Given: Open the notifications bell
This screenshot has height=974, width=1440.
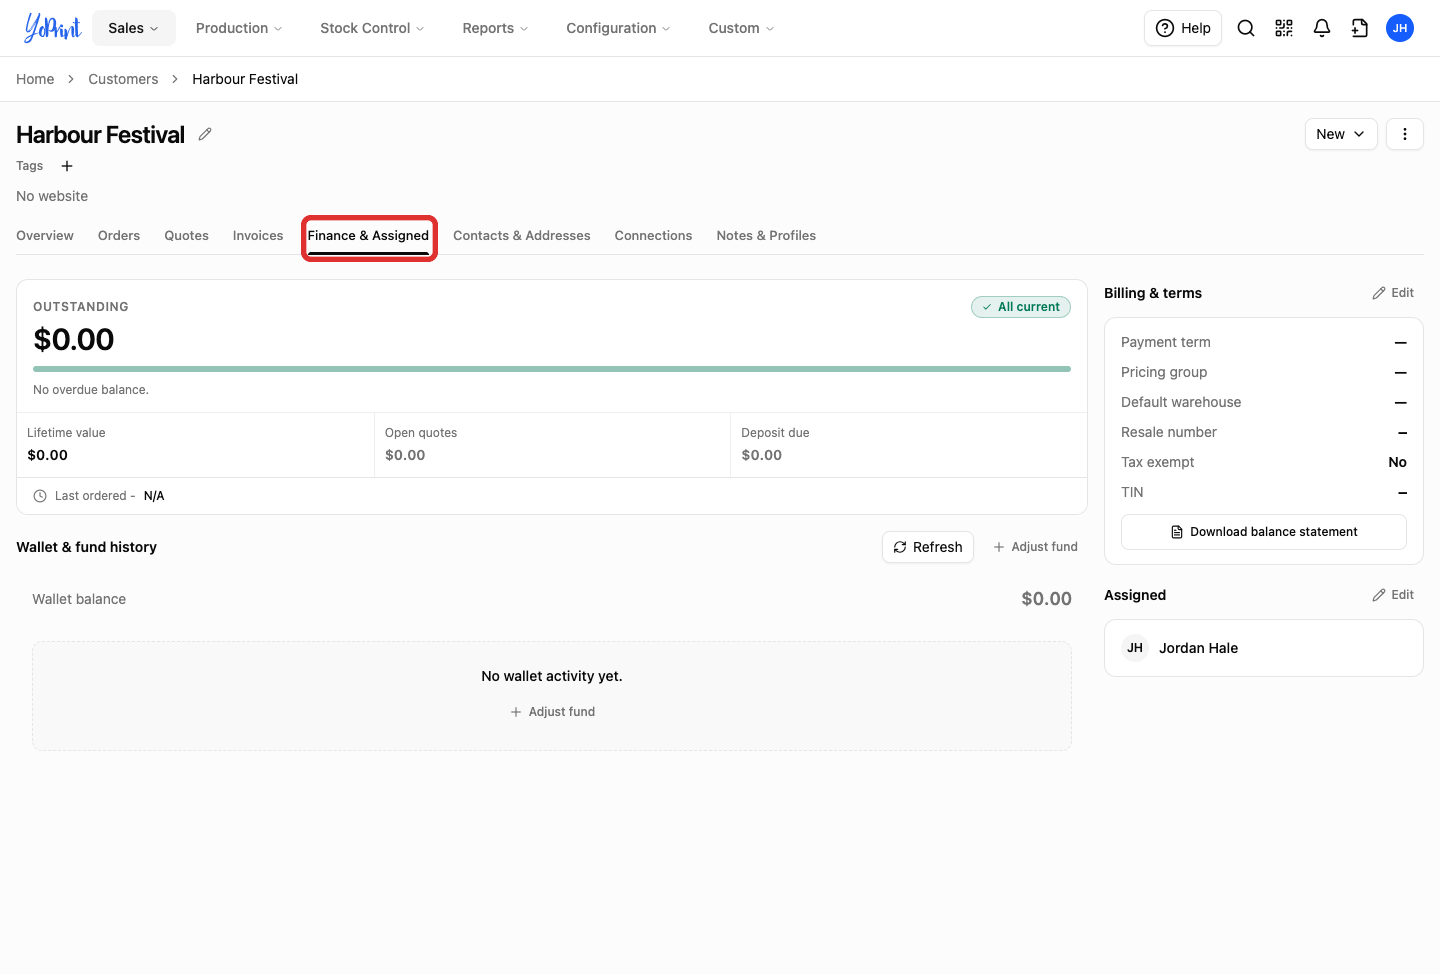Looking at the screenshot, I should (x=1322, y=28).
